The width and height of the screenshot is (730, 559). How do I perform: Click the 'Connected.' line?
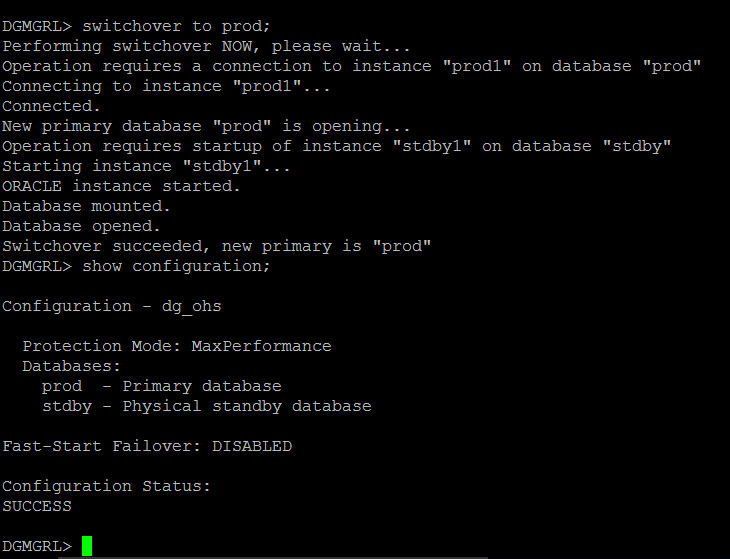coord(51,106)
